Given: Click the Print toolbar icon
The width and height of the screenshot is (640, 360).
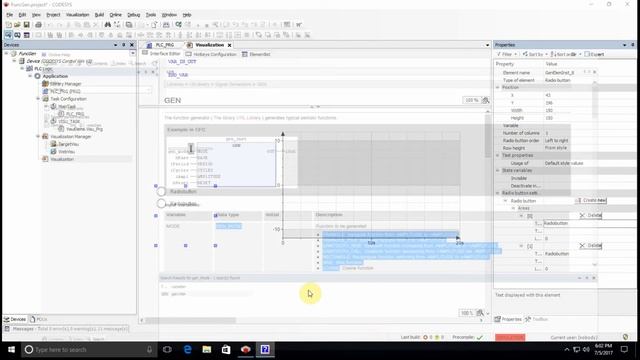Looking at the screenshot, I should coord(38,25).
